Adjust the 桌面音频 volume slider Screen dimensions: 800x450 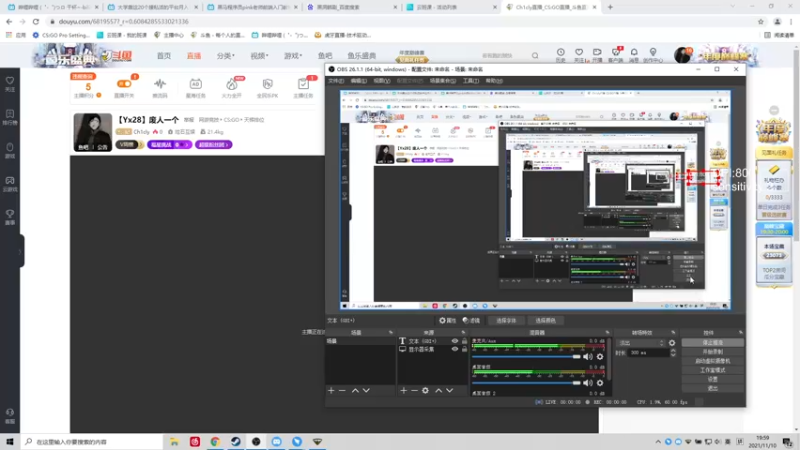click(x=526, y=383)
